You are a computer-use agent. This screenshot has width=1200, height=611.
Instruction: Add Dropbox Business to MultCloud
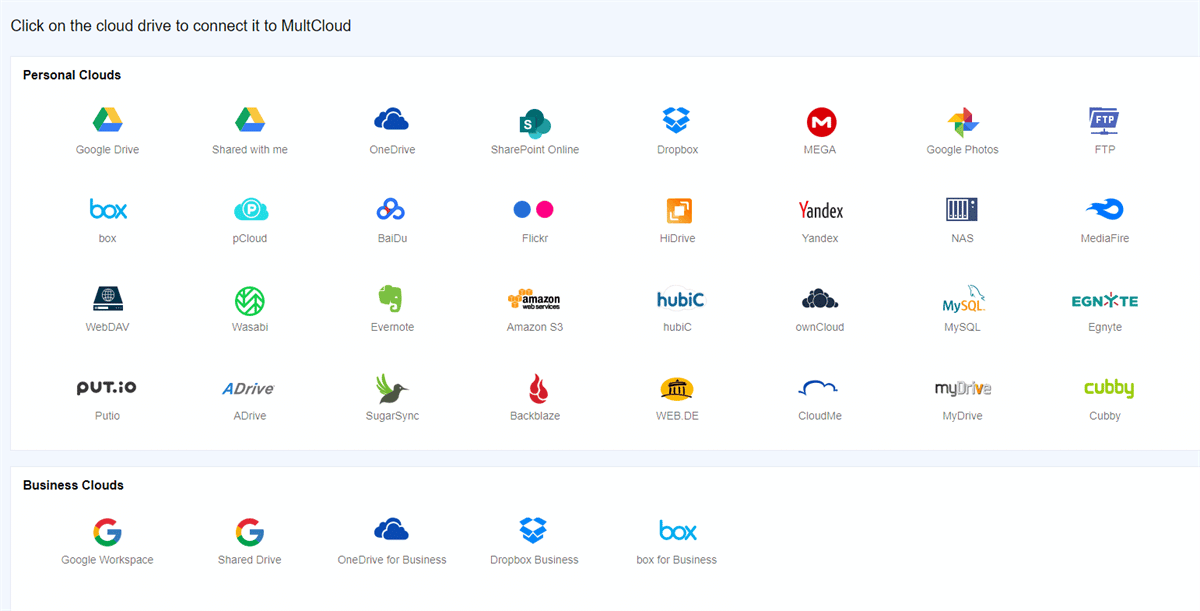(x=535, y=532)
